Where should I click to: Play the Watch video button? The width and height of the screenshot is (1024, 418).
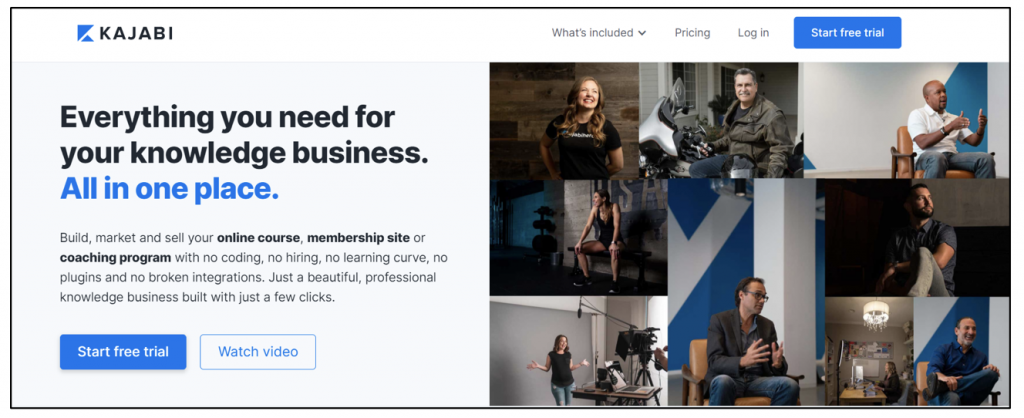click(258, 352)
